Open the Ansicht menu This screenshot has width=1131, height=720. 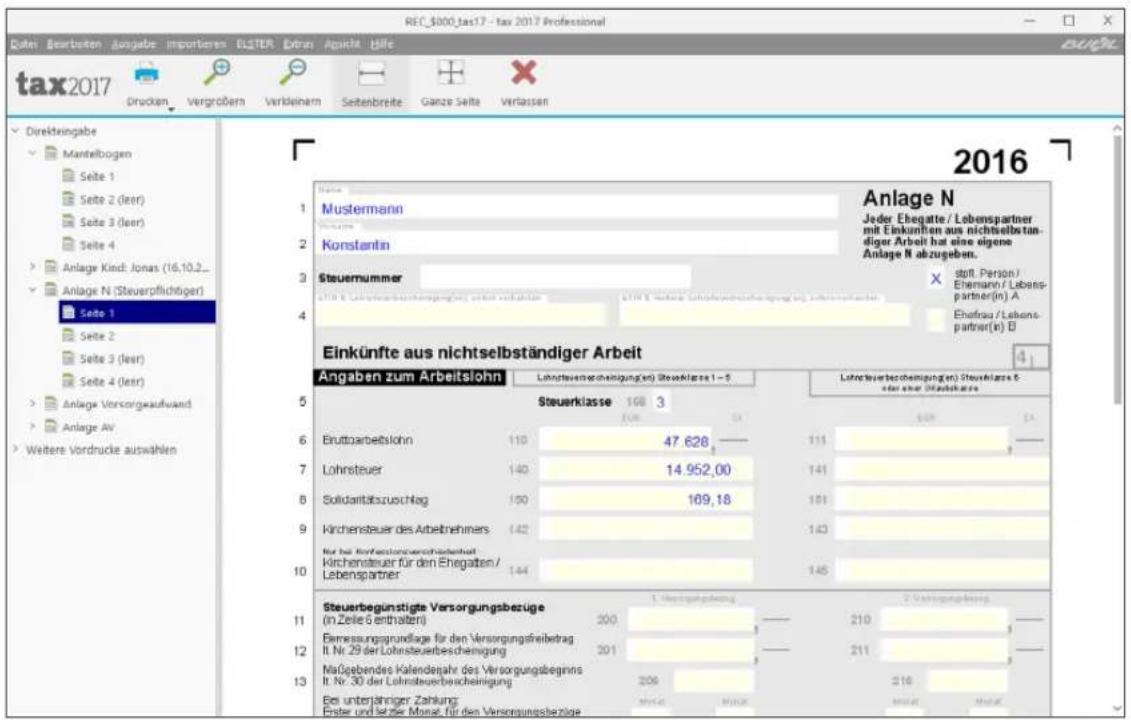point(342,44)
